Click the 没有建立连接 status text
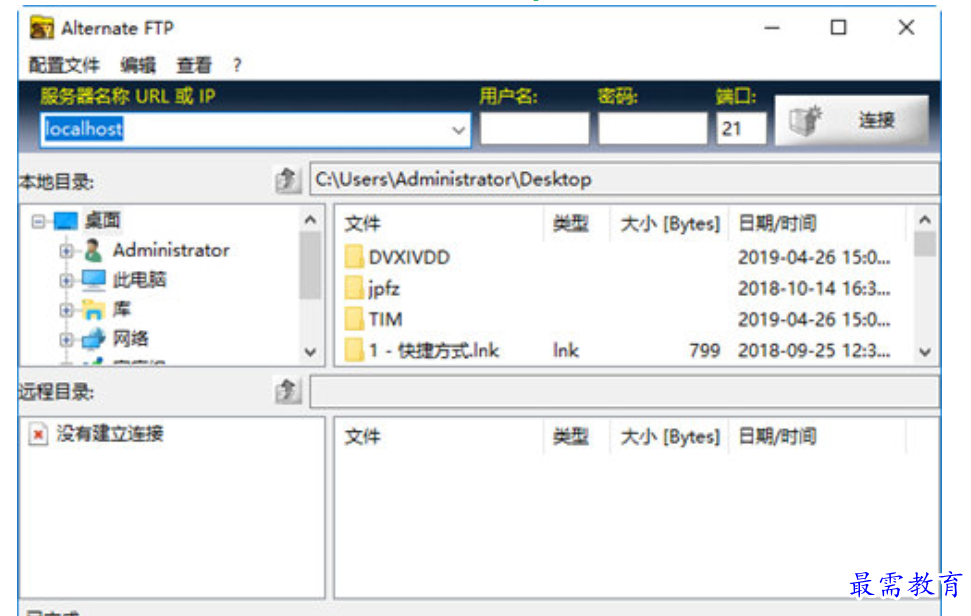Image resolution: width=971 pixels, height=616 pixels. pyautogui.click(x=110, y=433)
